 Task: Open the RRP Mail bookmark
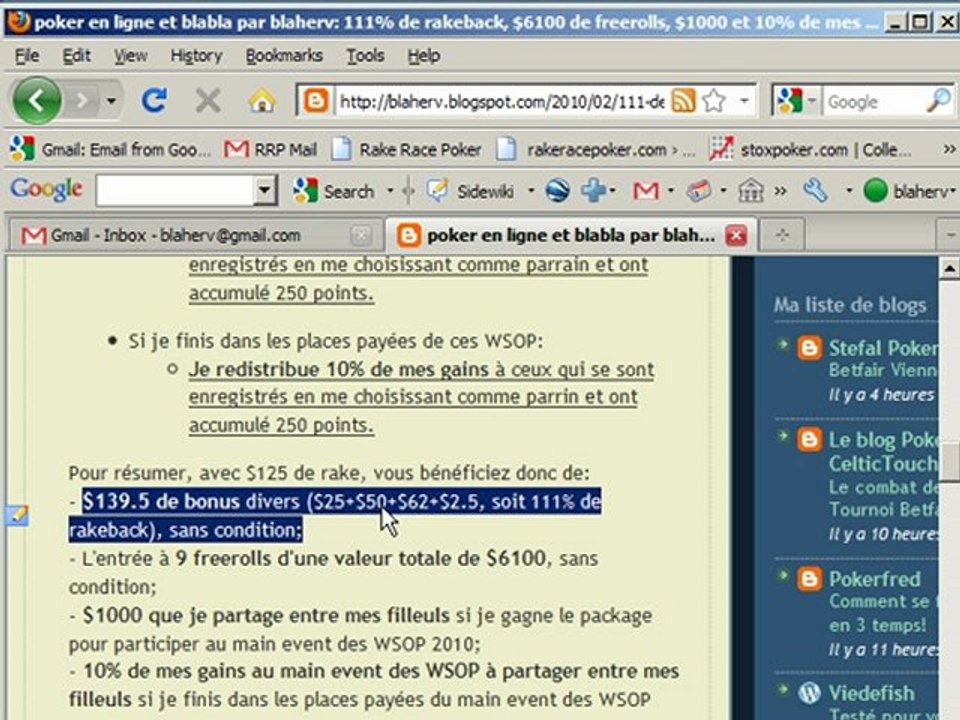click(x=271, y=149)
